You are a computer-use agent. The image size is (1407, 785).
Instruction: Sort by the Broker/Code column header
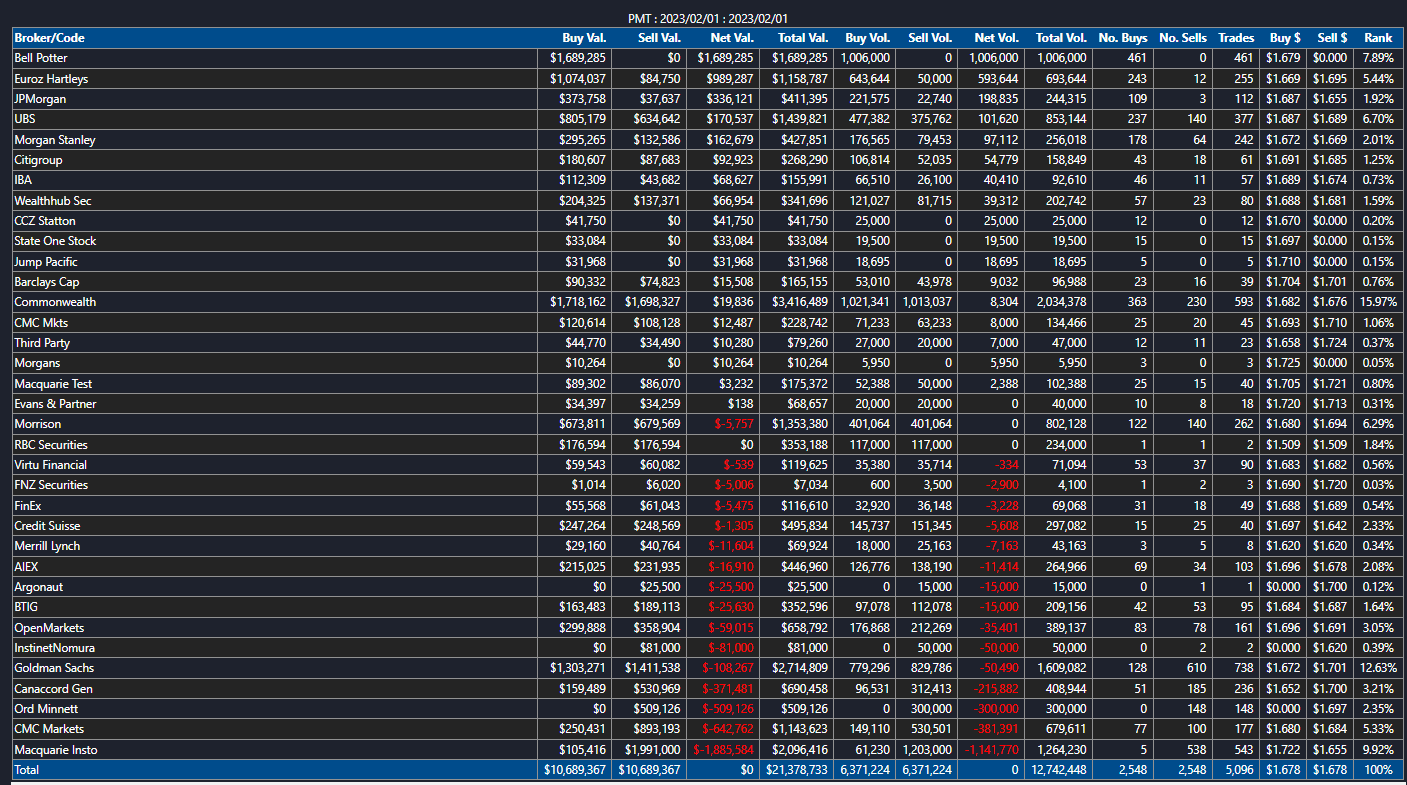49,38
